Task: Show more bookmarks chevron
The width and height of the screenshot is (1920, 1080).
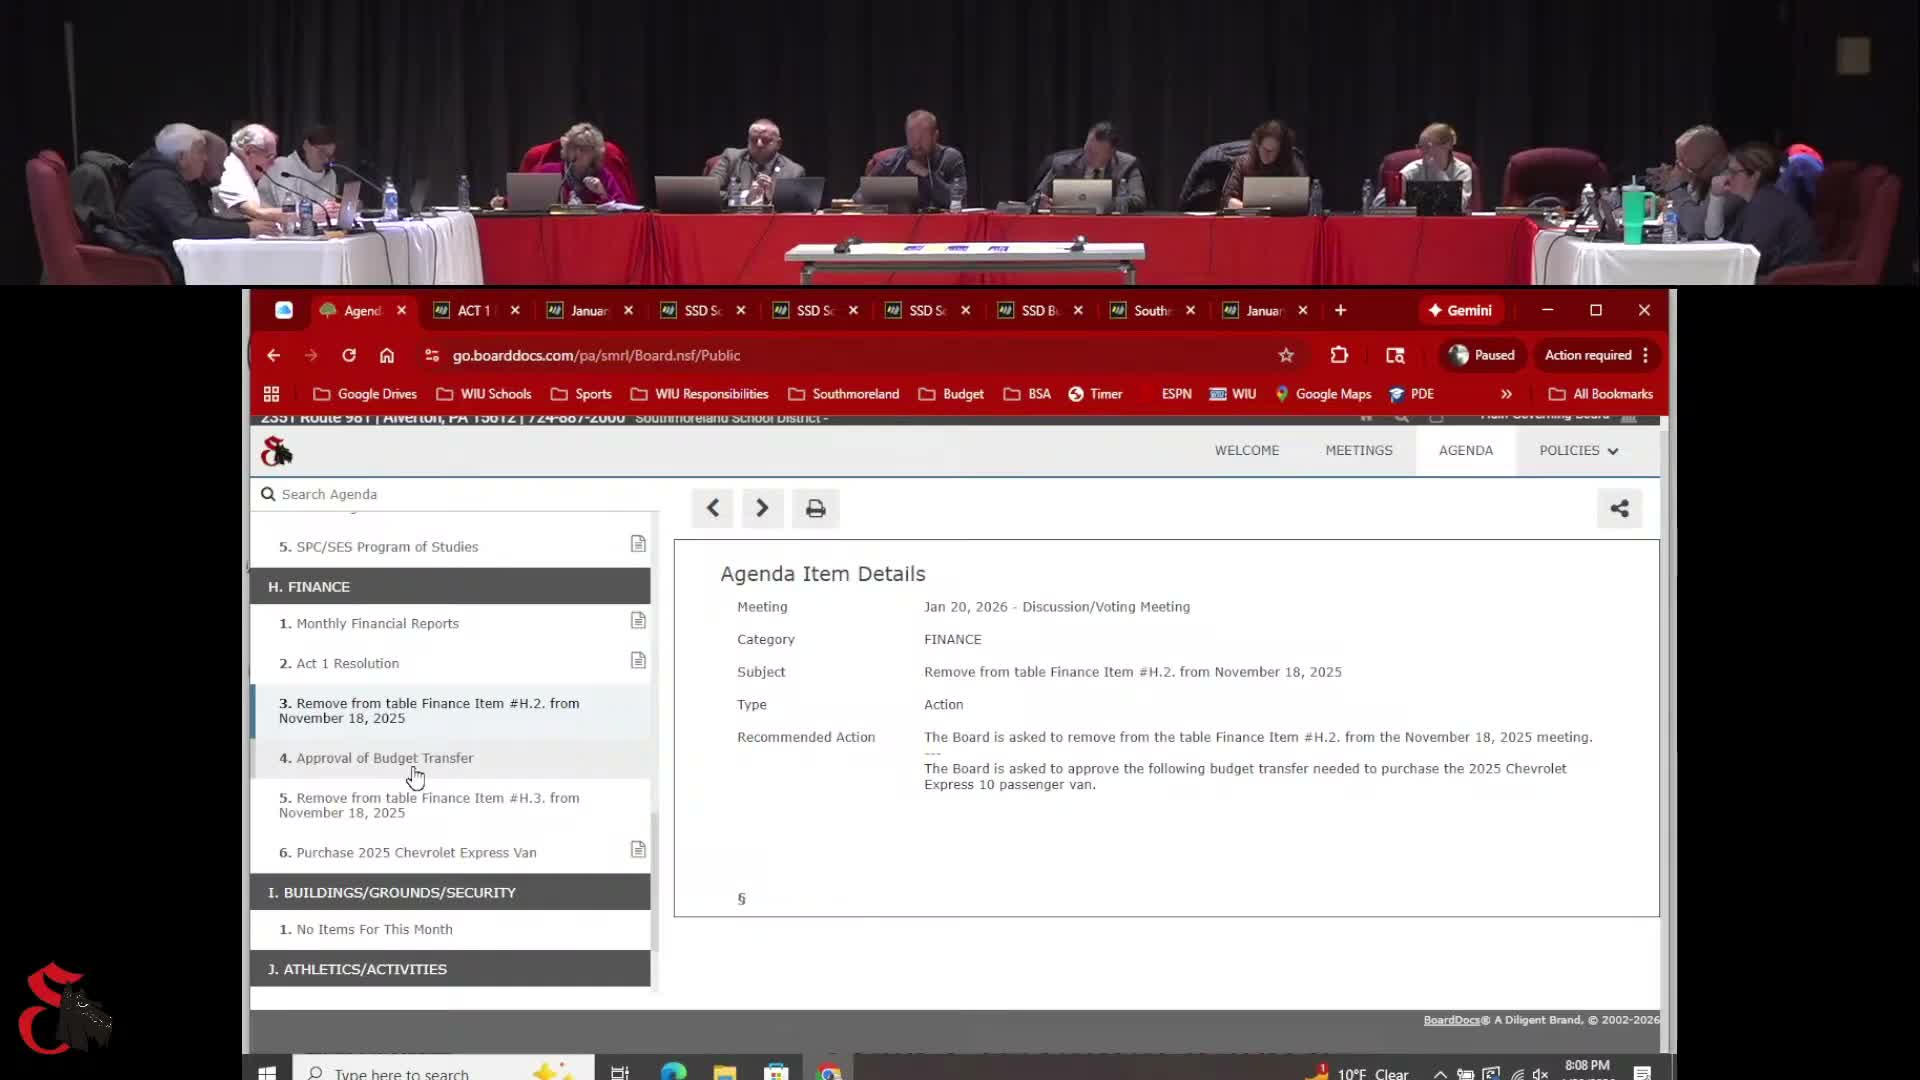Action: coord(1506,394)
